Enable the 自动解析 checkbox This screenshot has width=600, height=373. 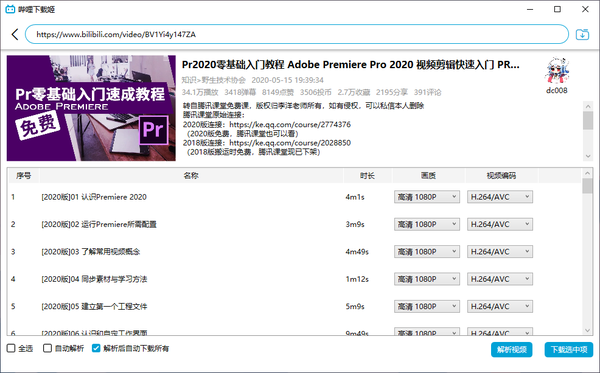47,348
